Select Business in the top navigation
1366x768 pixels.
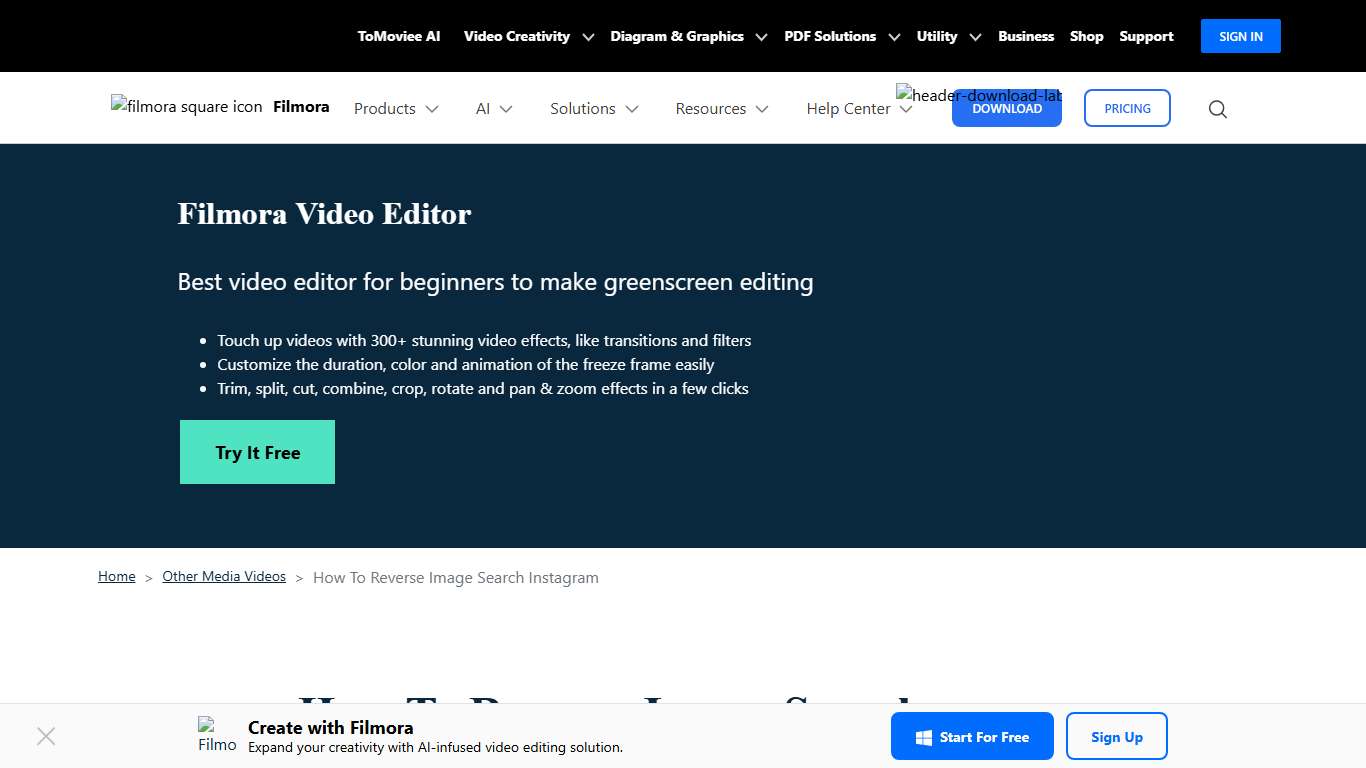(x=1026, y=36)
